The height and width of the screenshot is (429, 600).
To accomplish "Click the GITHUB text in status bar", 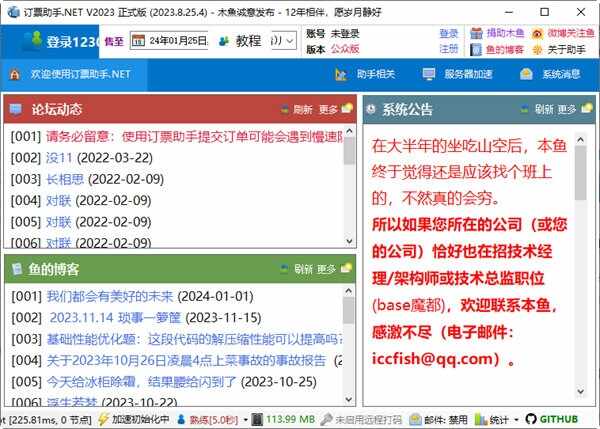I will [x=559, y=419].
